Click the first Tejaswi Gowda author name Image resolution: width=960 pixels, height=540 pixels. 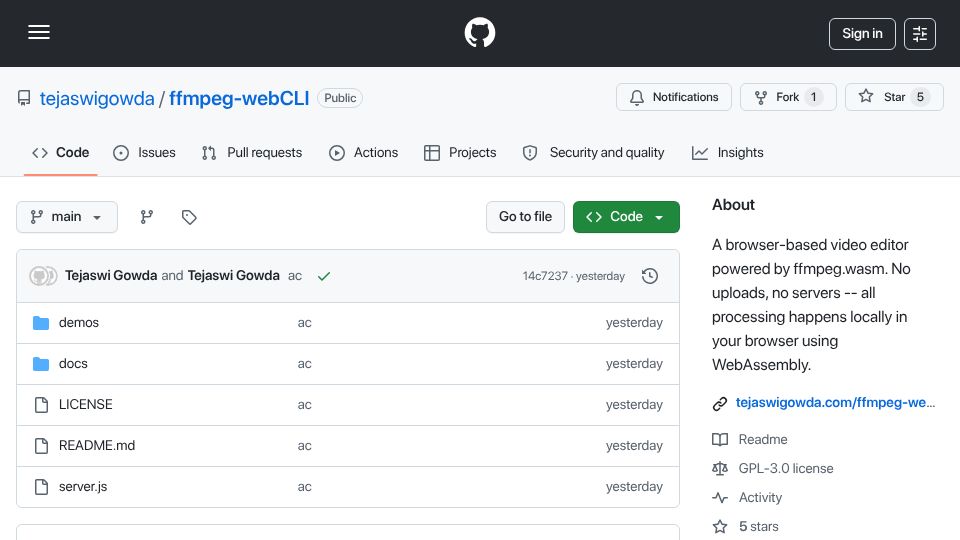coord(111,276)
